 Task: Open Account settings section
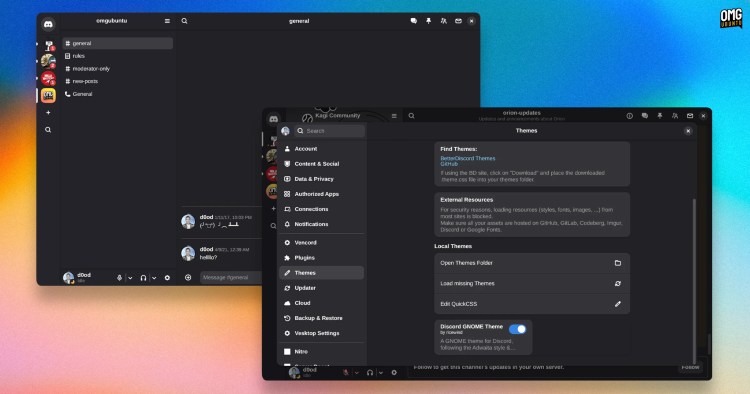(x=321, y=149)
